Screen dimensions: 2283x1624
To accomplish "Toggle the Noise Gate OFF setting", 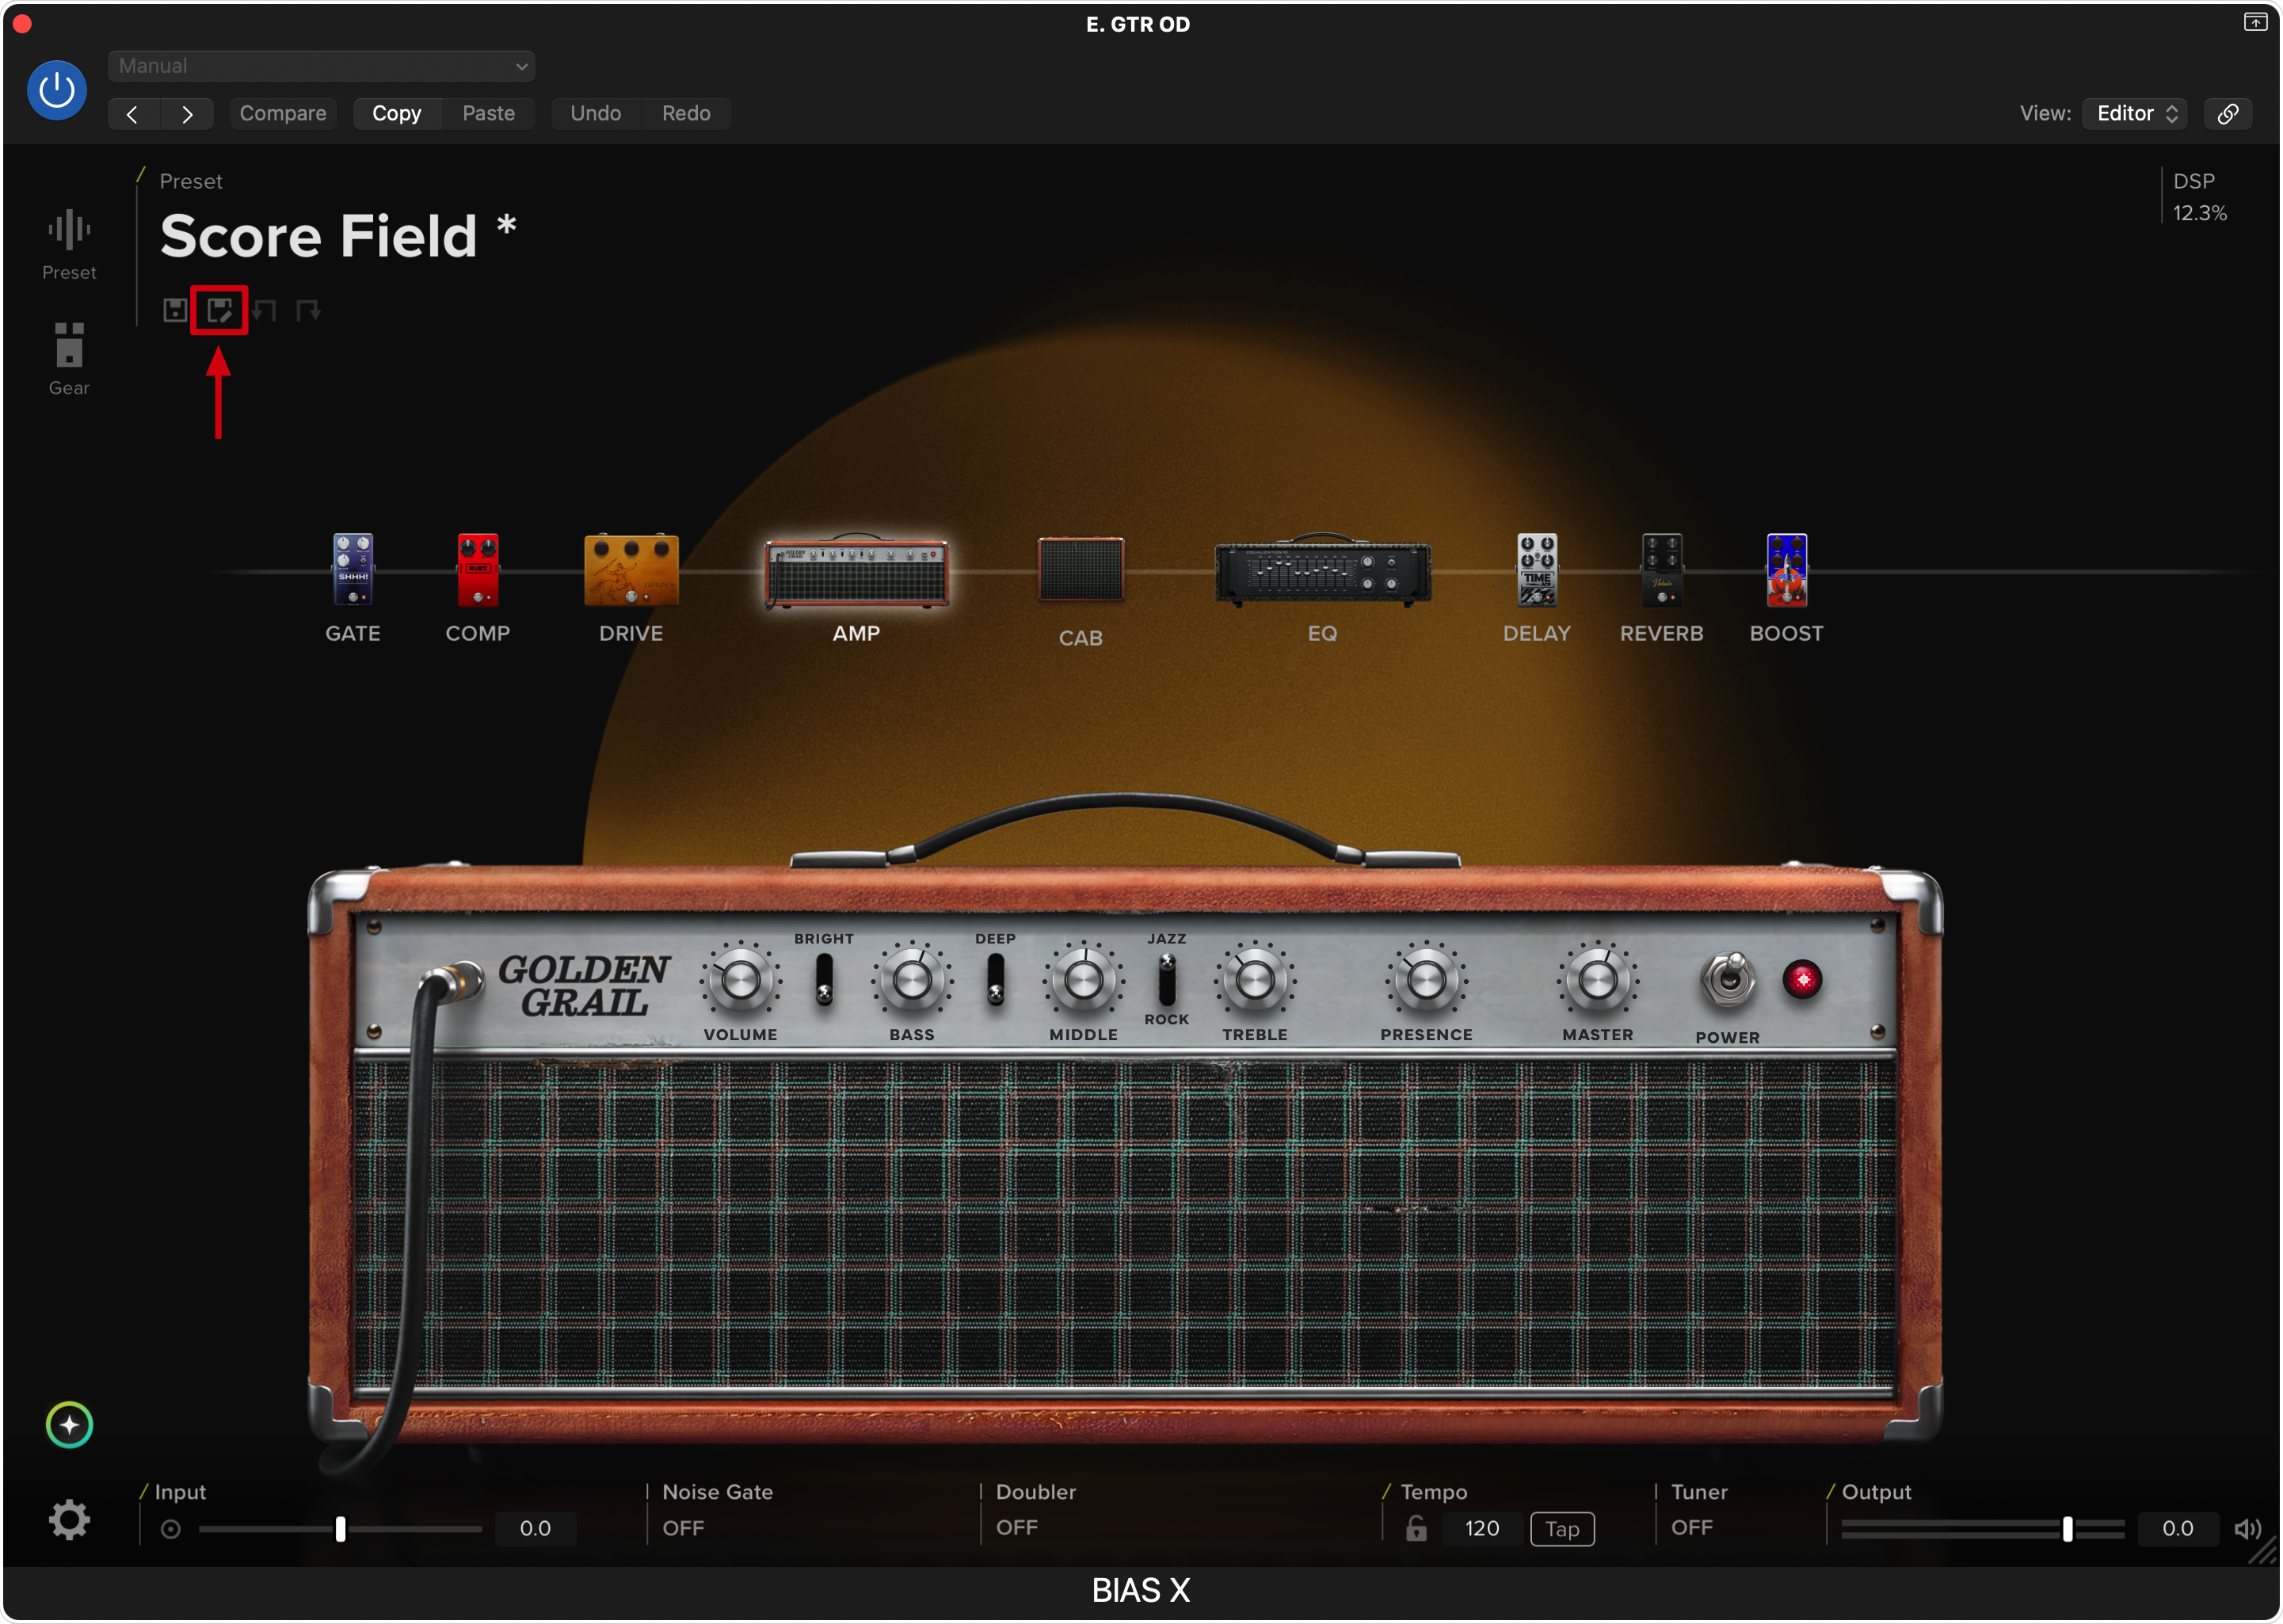I will [x=684, y=1528].
